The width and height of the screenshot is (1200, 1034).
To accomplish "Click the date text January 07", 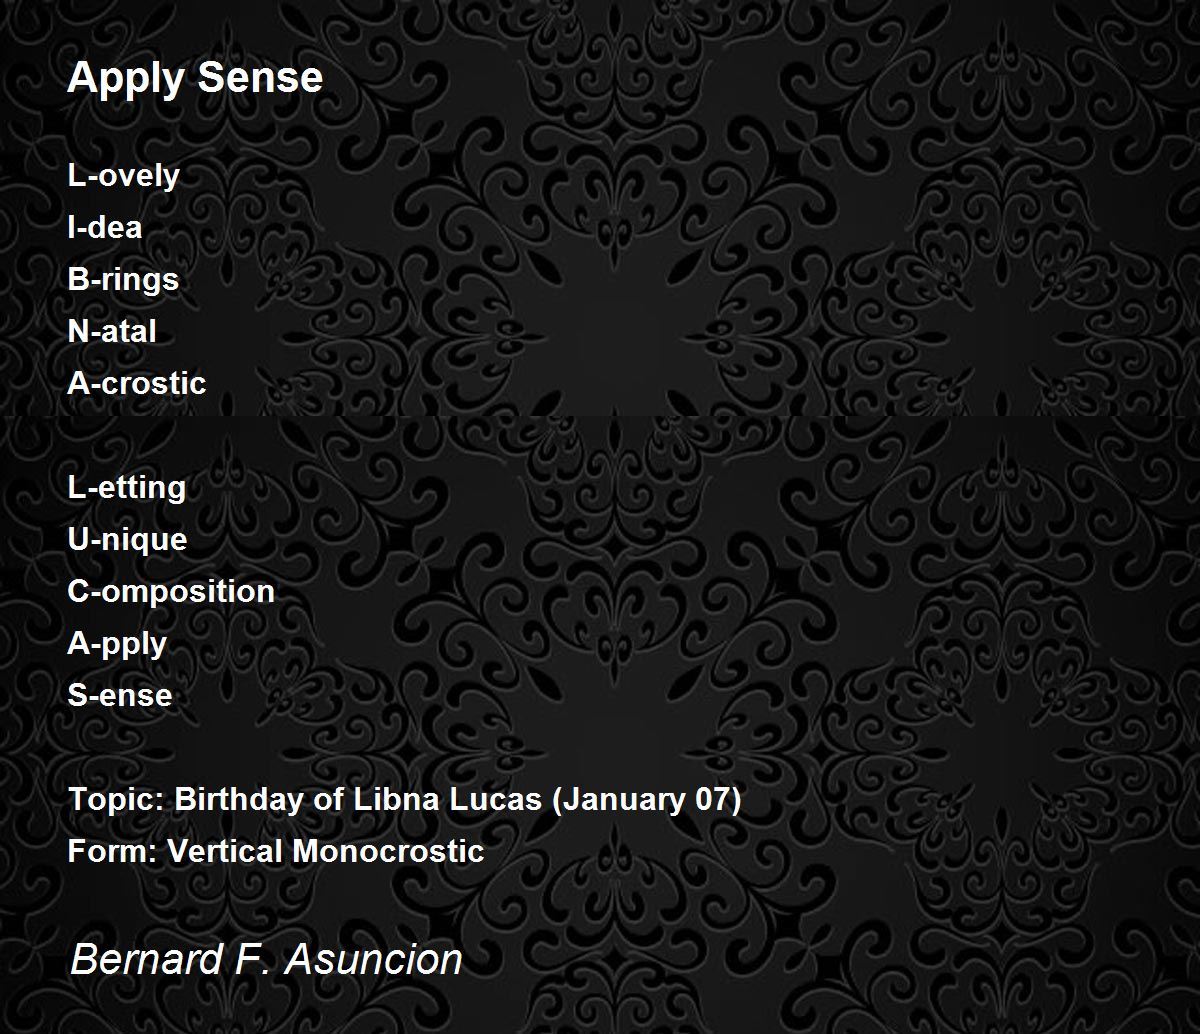I will click(x=647, y=800).
